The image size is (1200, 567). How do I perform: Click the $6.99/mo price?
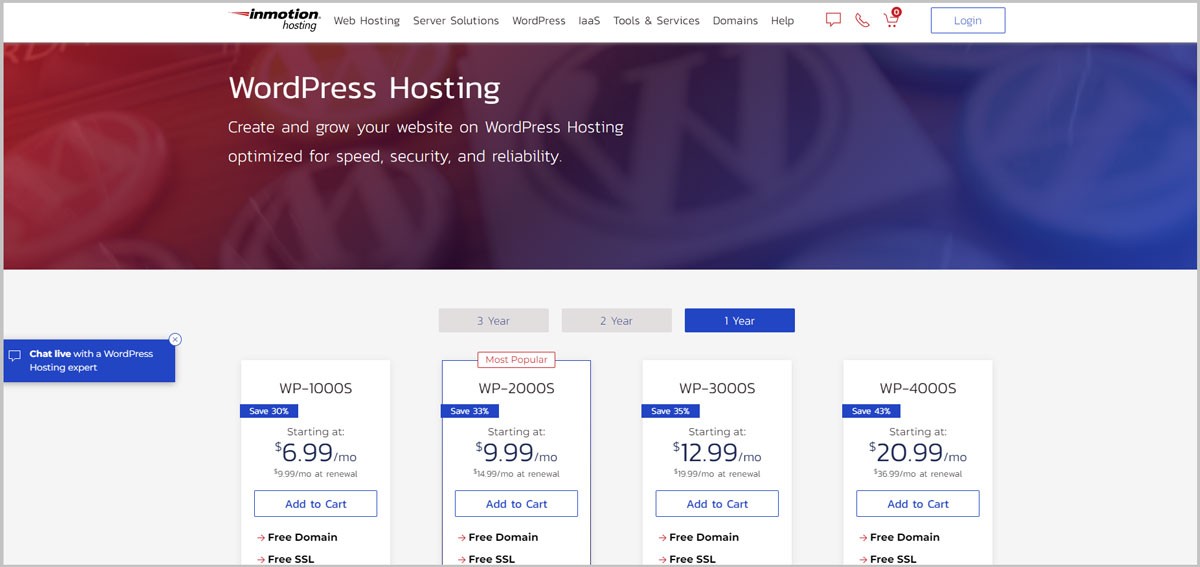pyautogui.click(x=315, y=453)
